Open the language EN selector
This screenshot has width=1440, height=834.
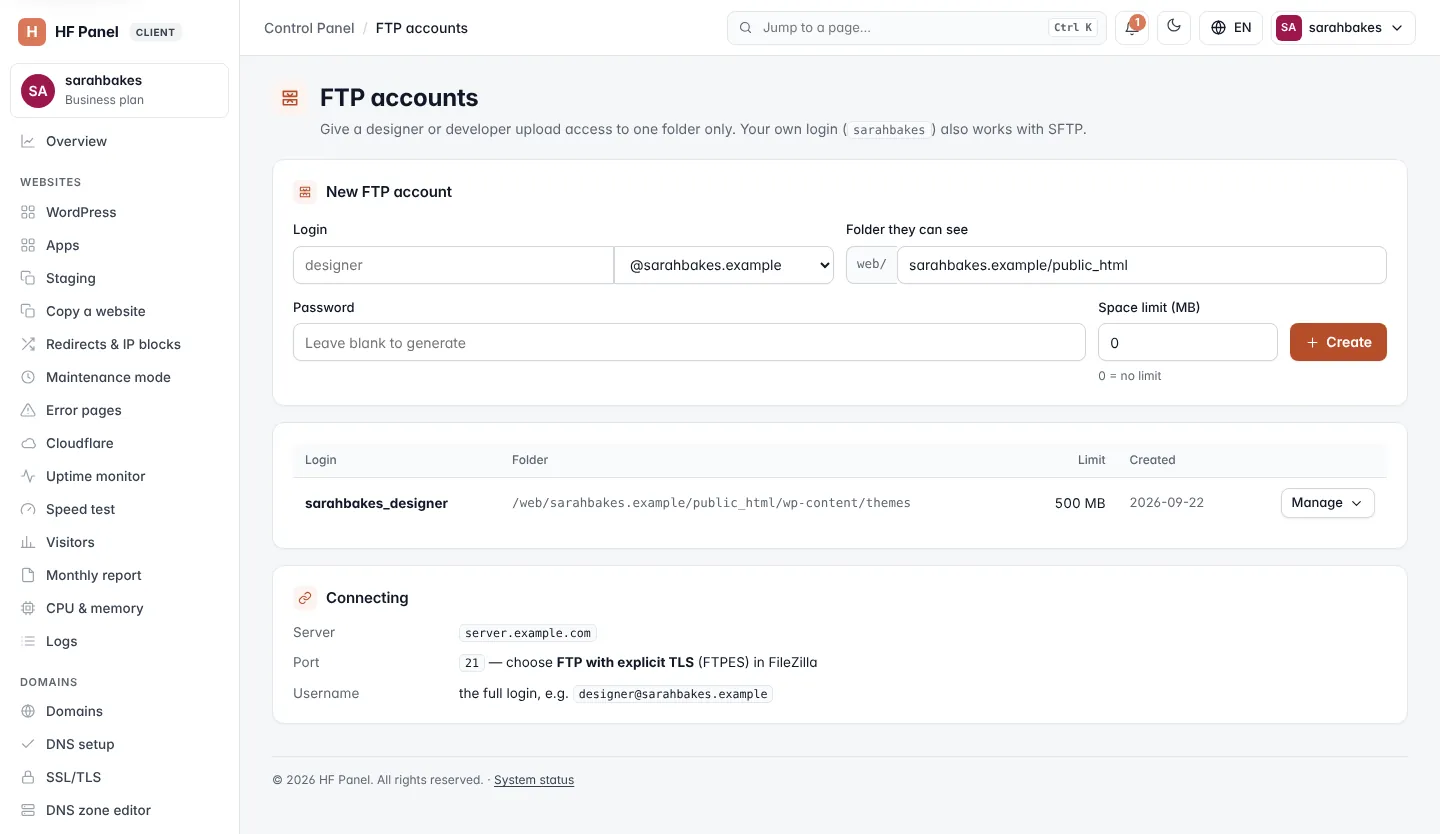click(x=1231, y=28)
